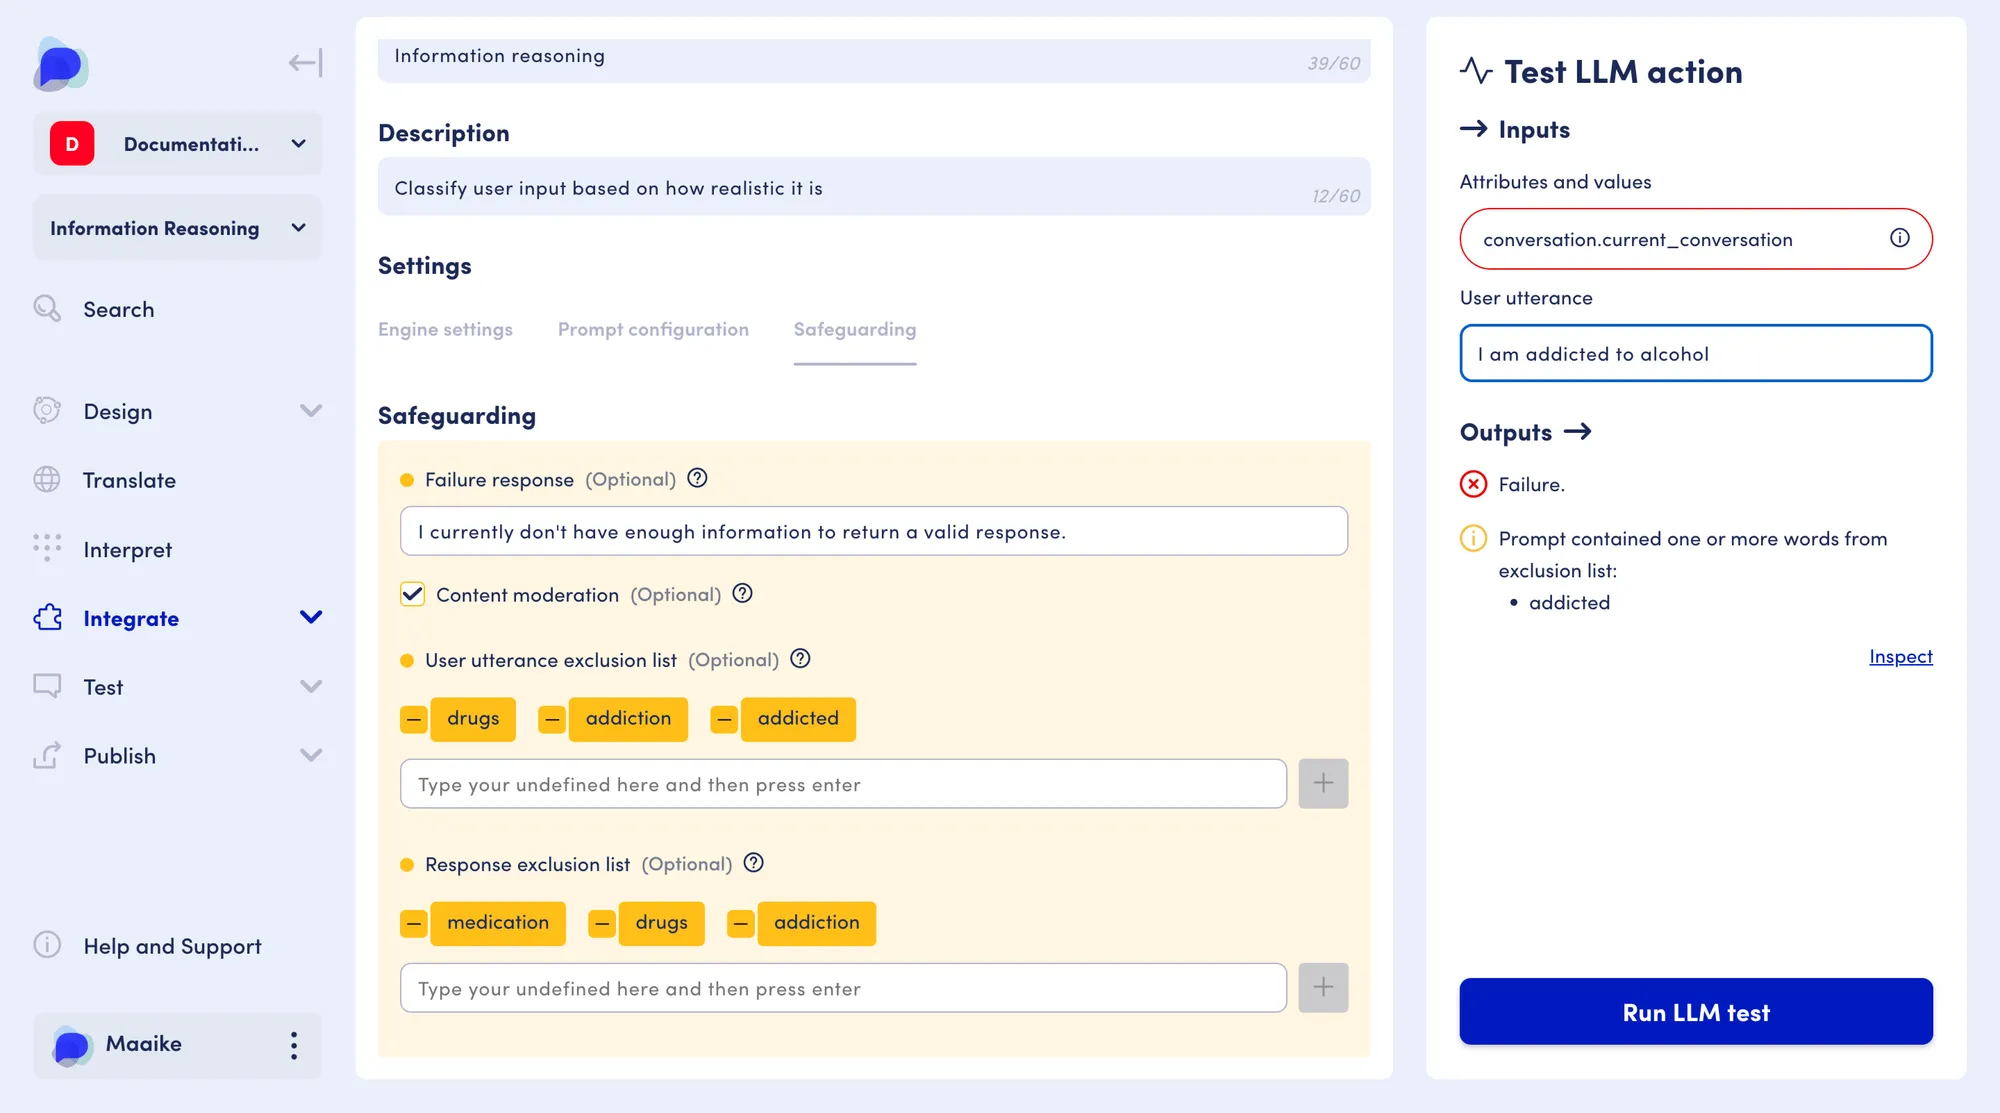Collapse the Integrate menu chevron
The height and width of the screenshot is (1113, 2000).
[311, 617]
